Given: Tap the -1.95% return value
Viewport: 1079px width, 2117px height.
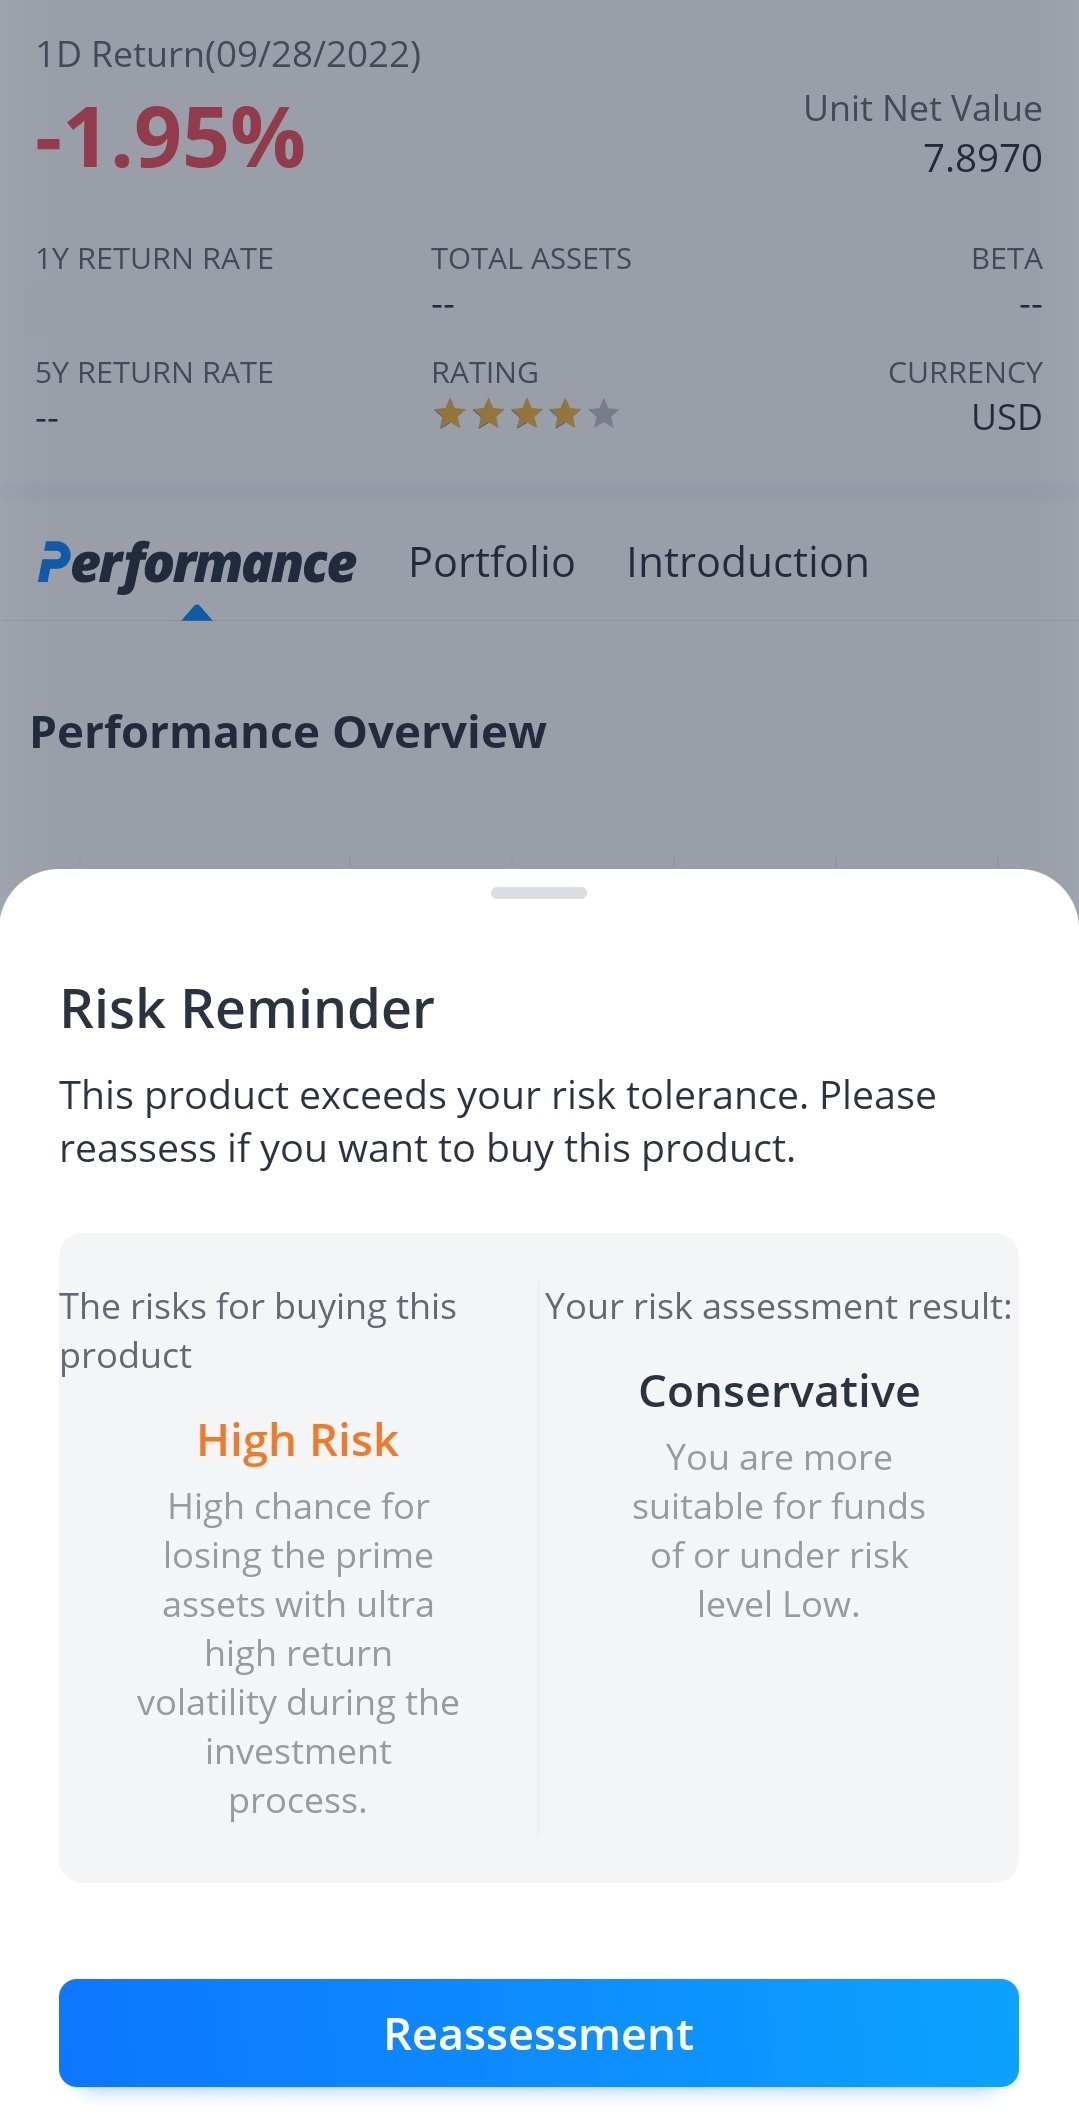Looking at the screenshot, I should (x=170, y=138).
